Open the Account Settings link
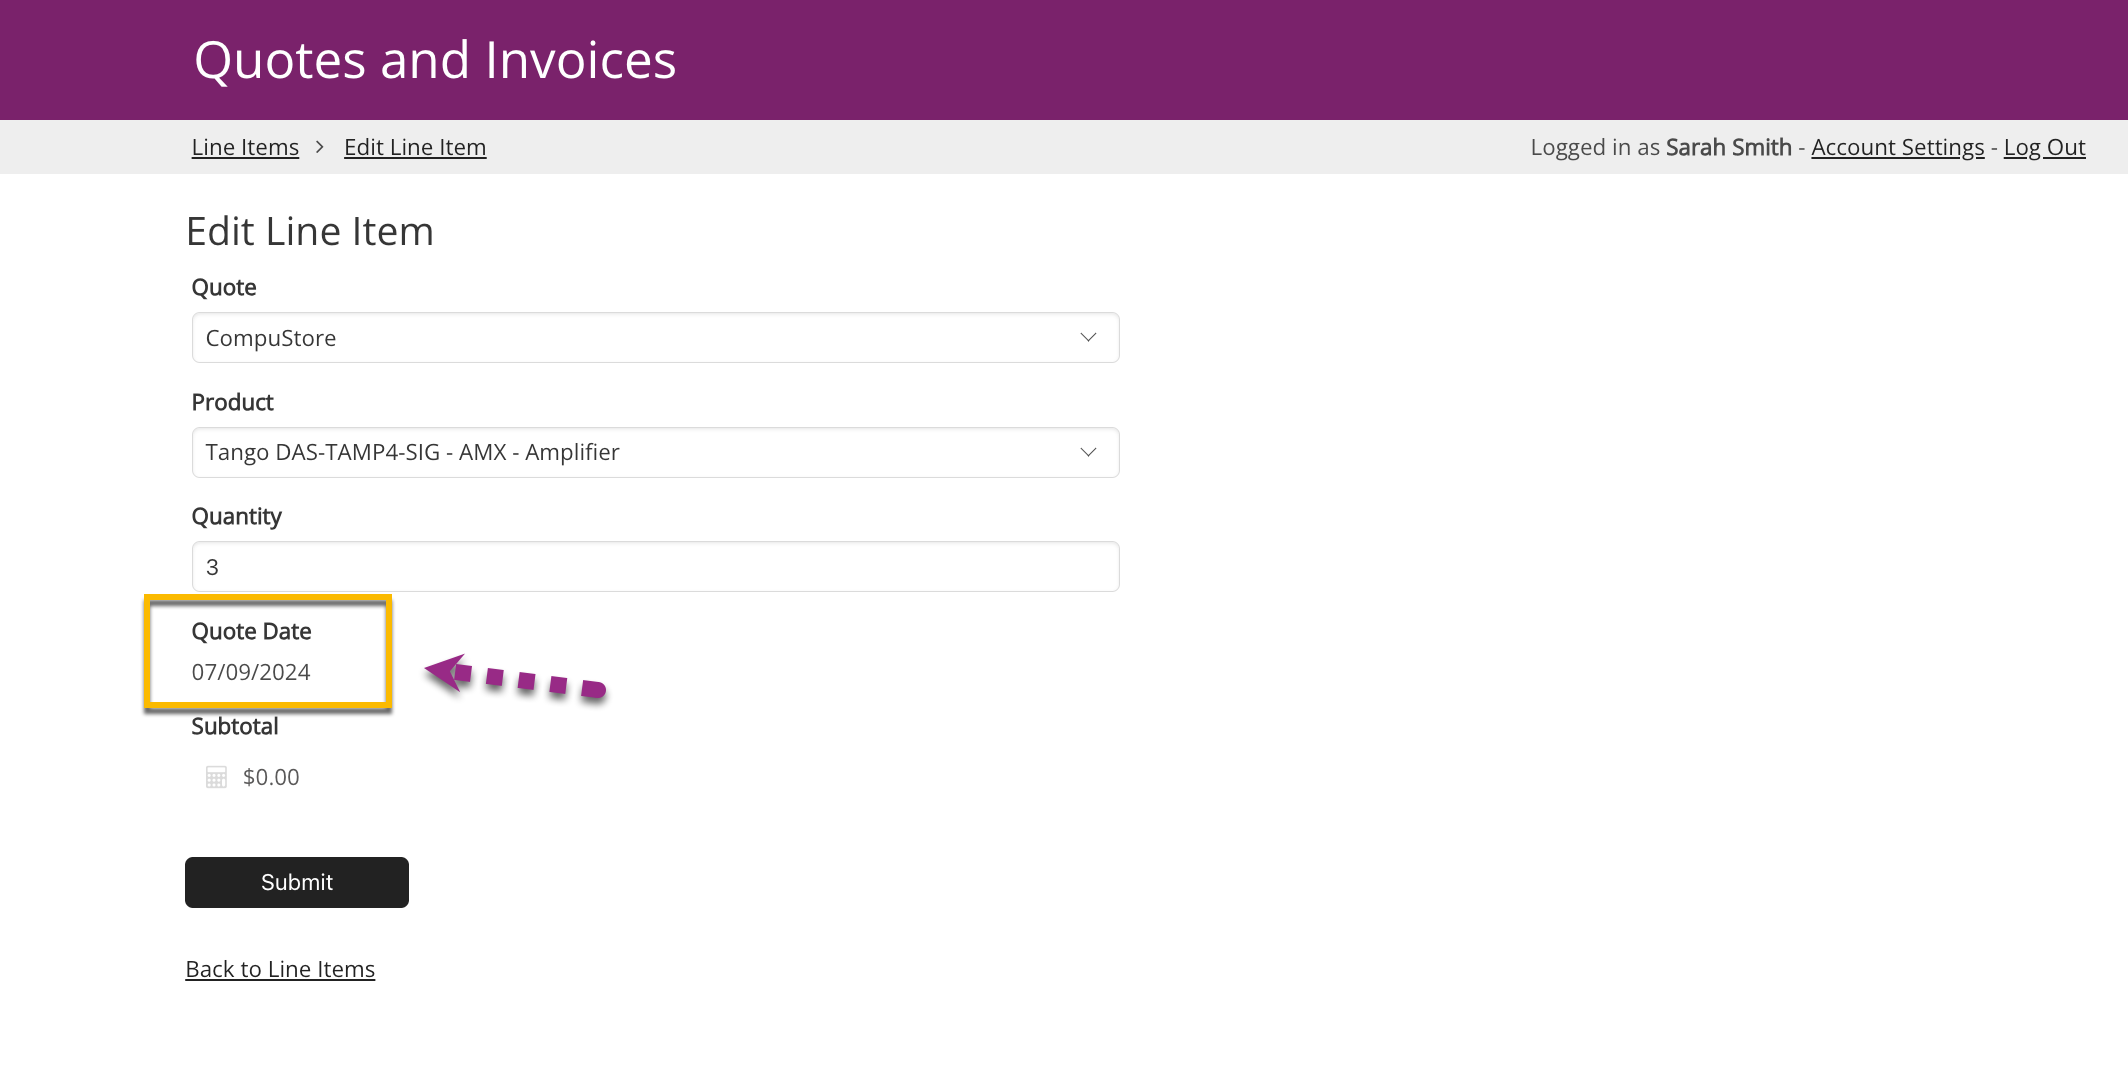Viewport: 2128px width, 1066px height. [x=1897, y=147]
